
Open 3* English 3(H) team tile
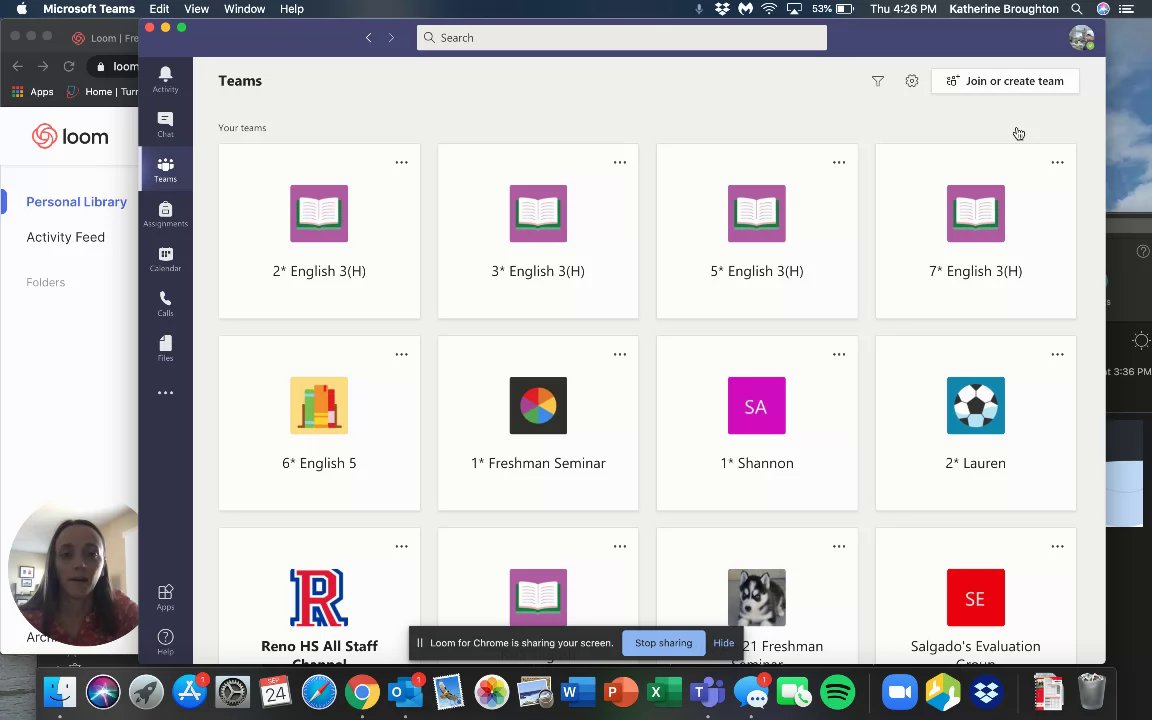(x=538, y=231)
